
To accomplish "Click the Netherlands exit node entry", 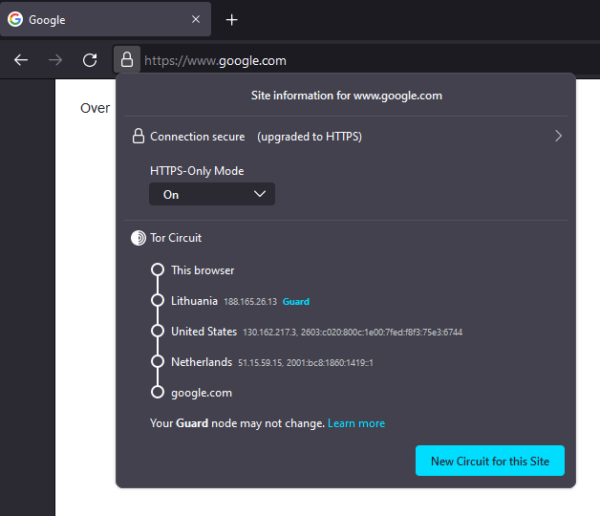I will 201,362.
